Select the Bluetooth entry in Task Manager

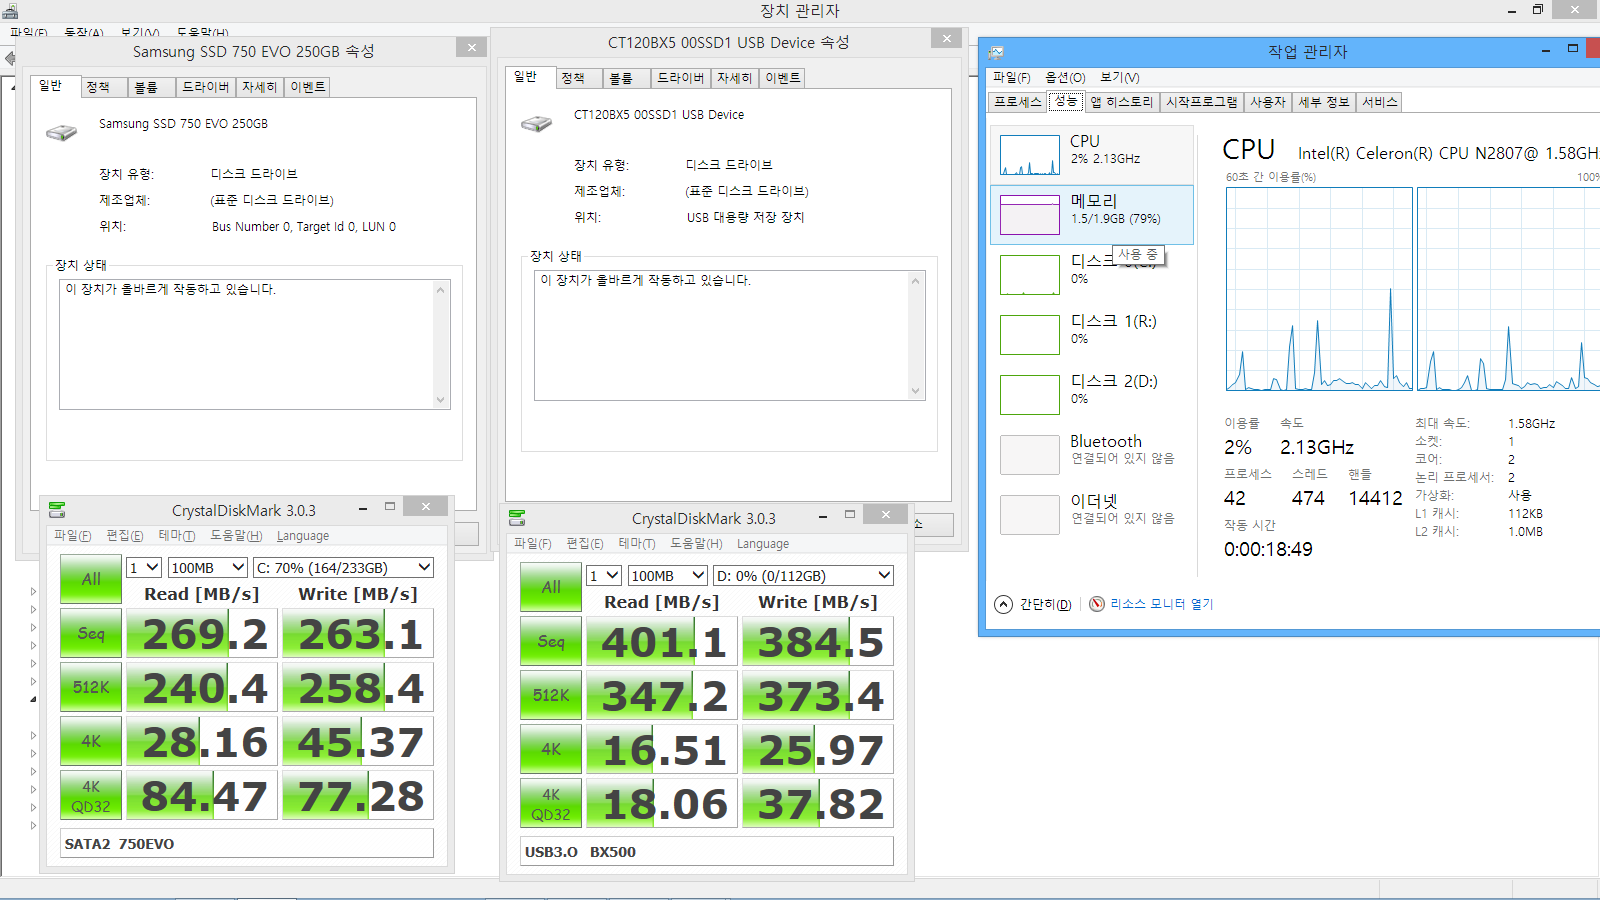1092,455
